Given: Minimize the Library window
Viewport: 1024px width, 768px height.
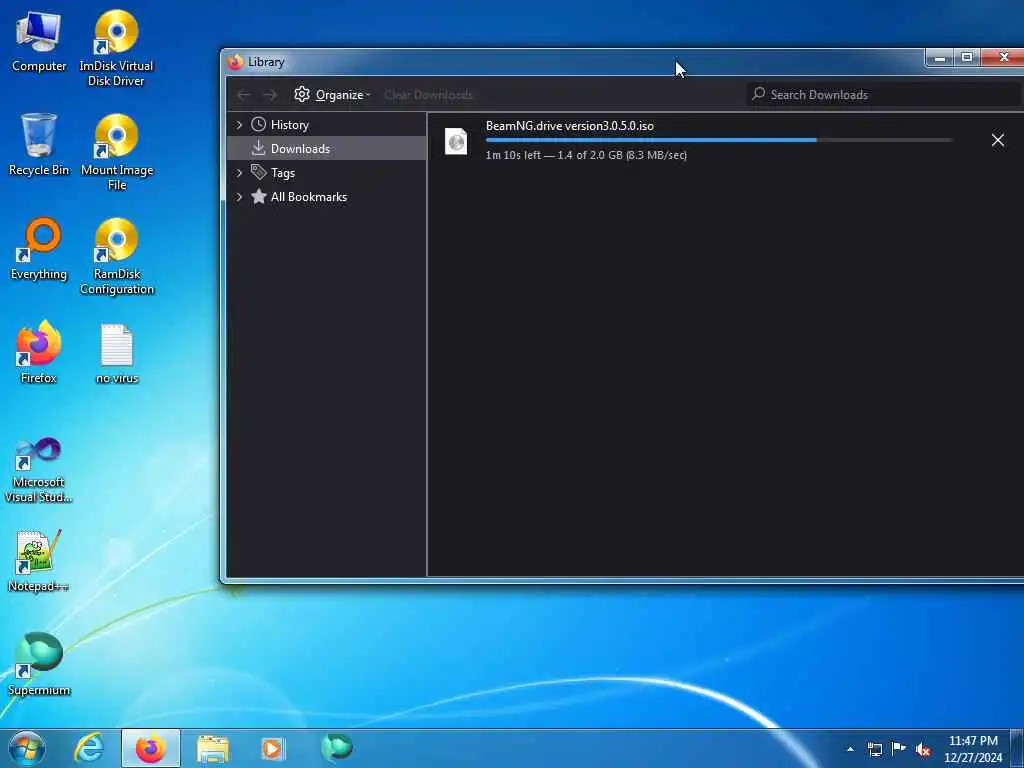Looking at the screenshot, I should tap(940, 58).
